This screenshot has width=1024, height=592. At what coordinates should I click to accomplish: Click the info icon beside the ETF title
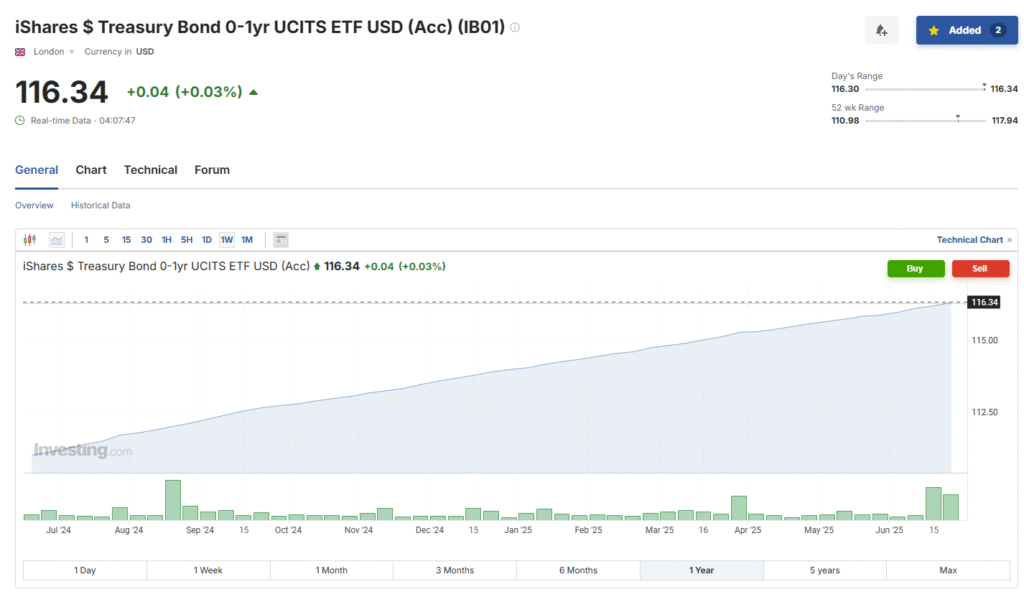[x=515, y=28]
